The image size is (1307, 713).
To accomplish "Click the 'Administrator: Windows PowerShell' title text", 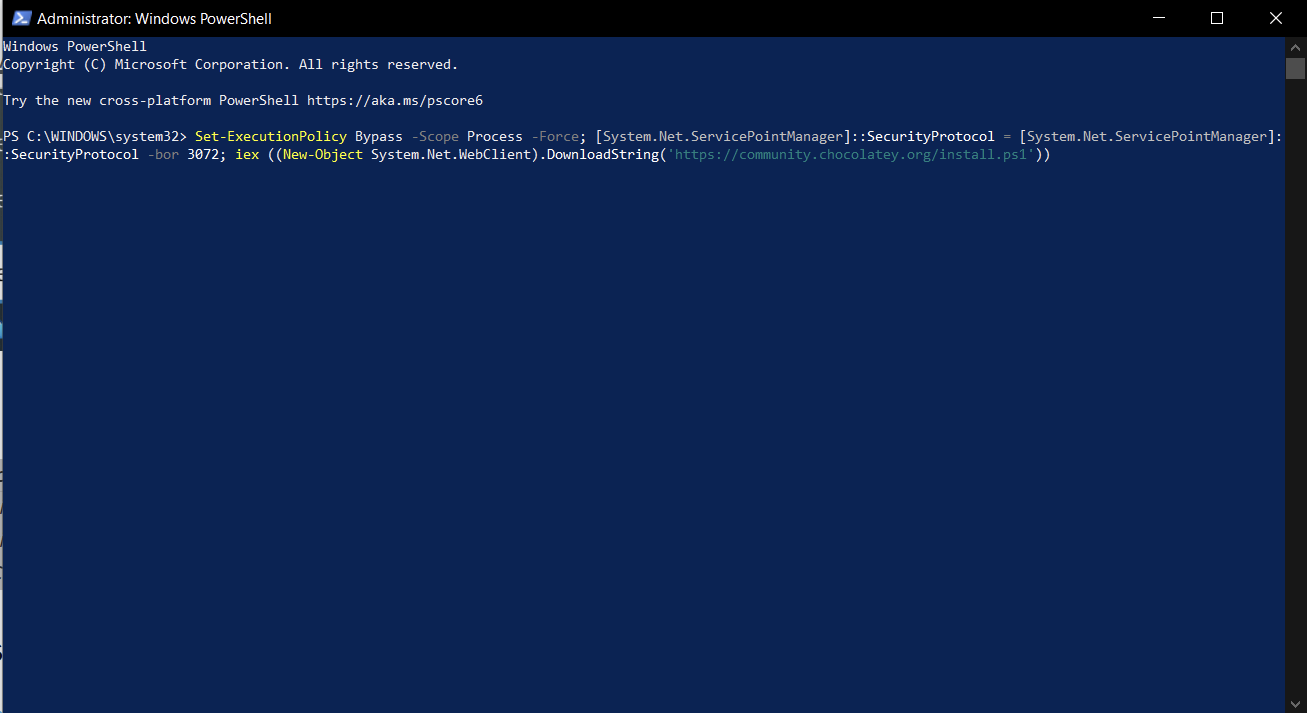I will [154, 18].
